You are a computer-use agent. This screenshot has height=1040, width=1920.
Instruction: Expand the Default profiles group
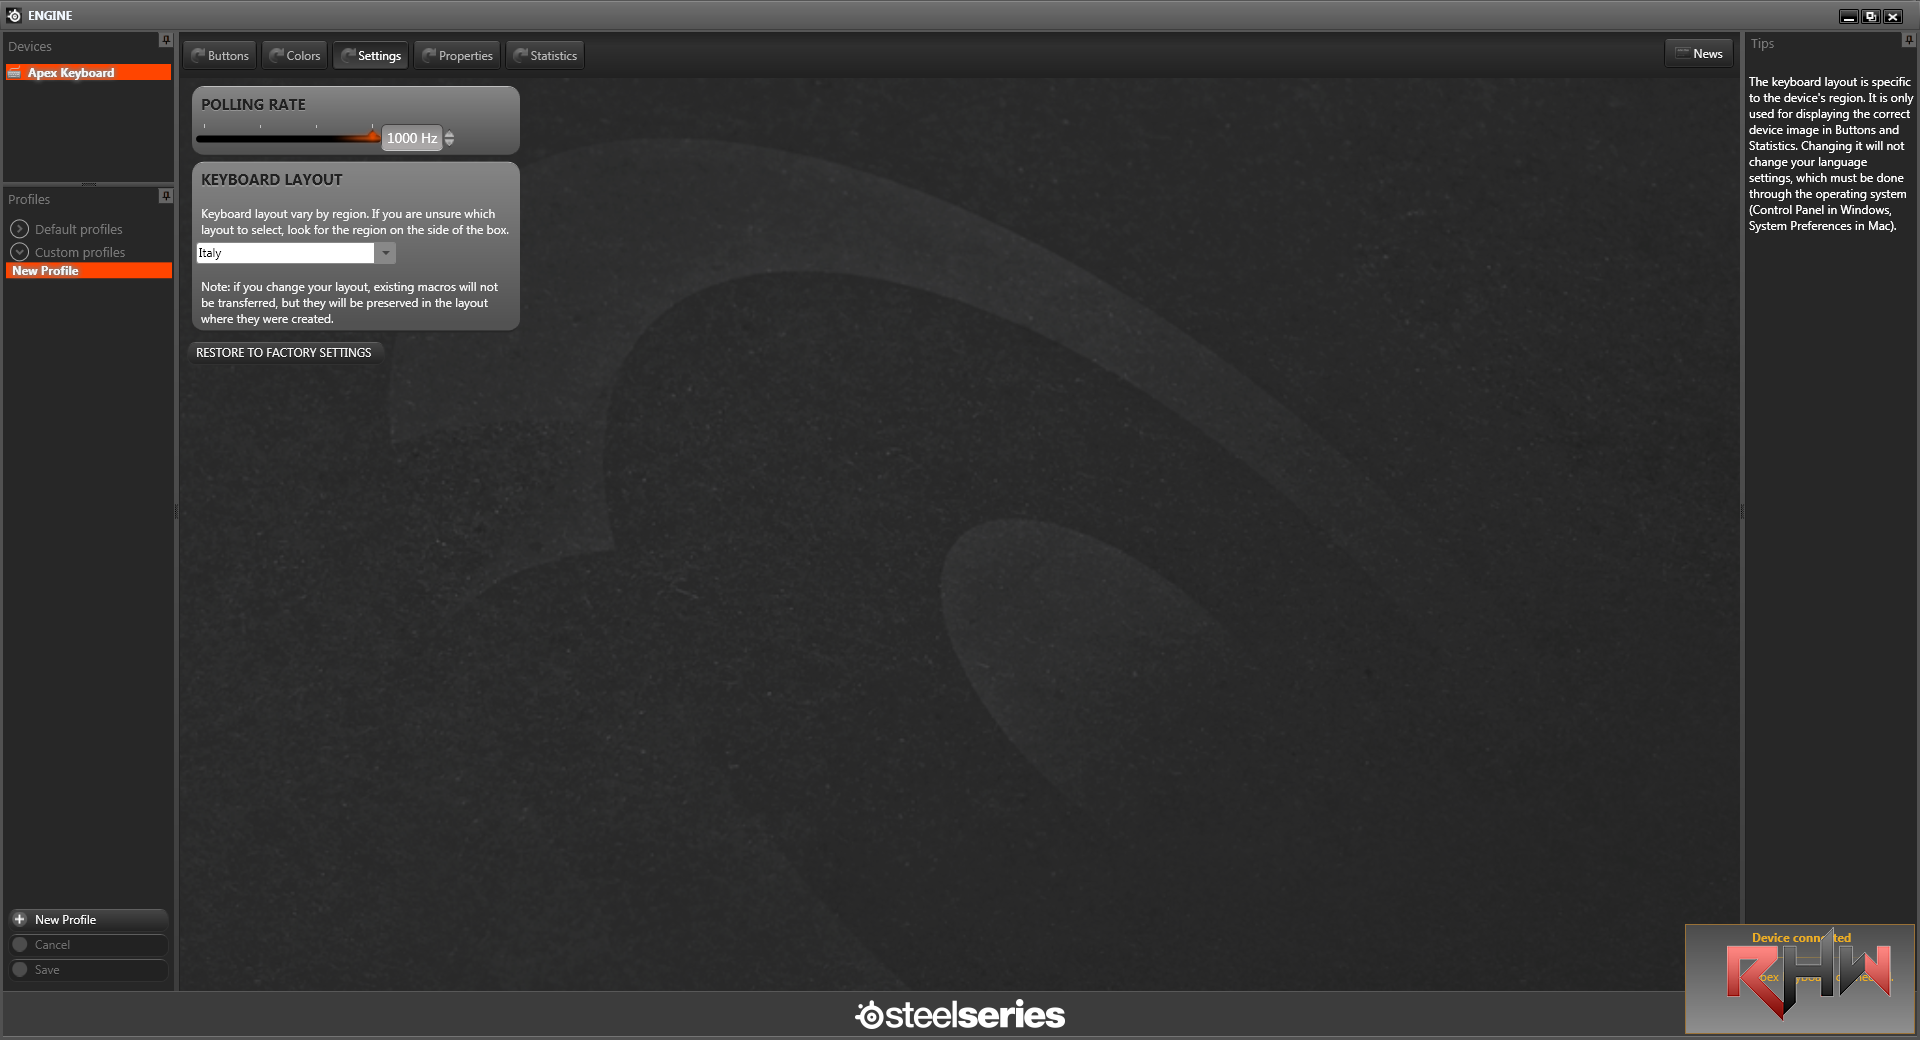click(x=20, y=229)
